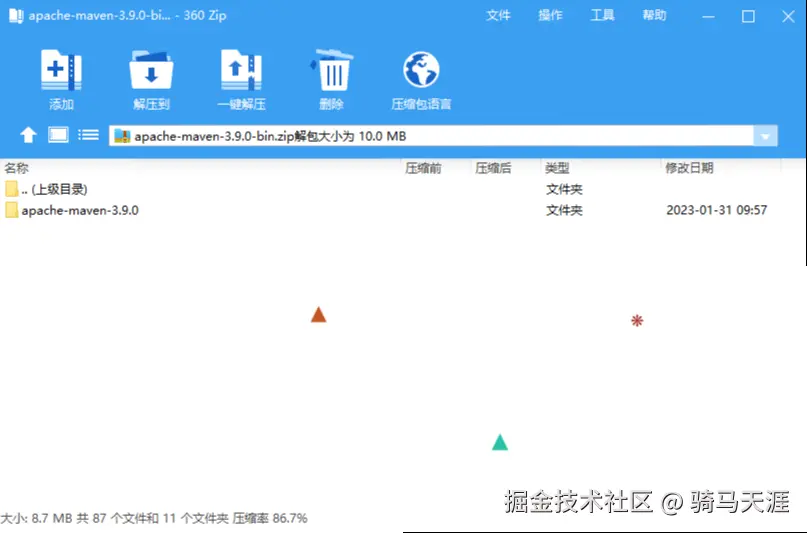Select the .. (上级目录) entry
The image size is (807, 533).
pos(55,189)
